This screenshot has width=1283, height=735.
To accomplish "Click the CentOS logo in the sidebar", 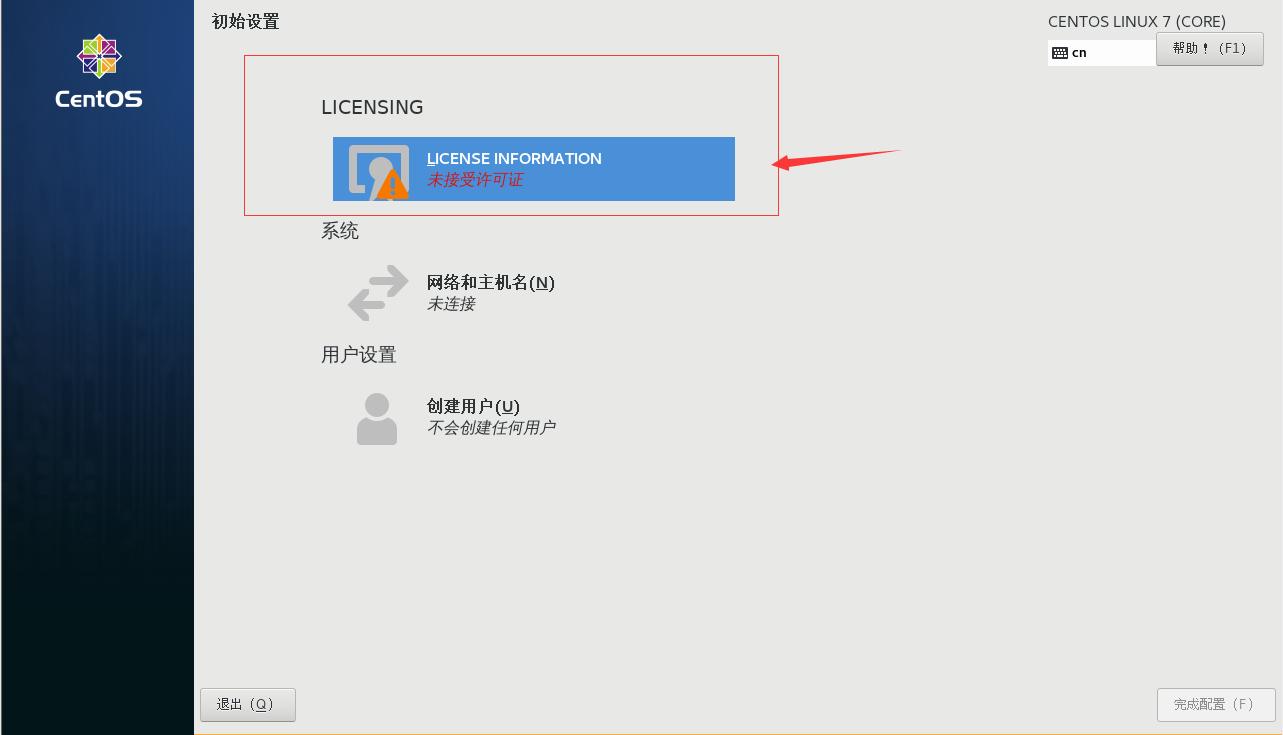I will (98, 68).
